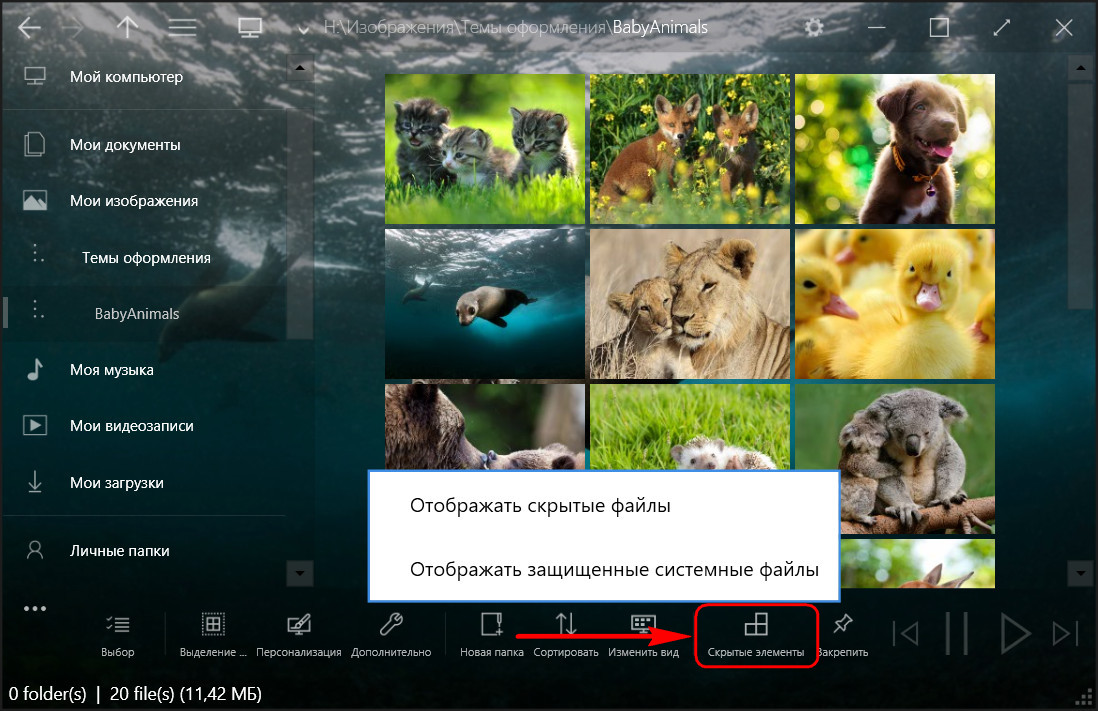1098x711 pixels.
Task: Click file pane scroll up arrow
Action: (x=1080, y=67)
